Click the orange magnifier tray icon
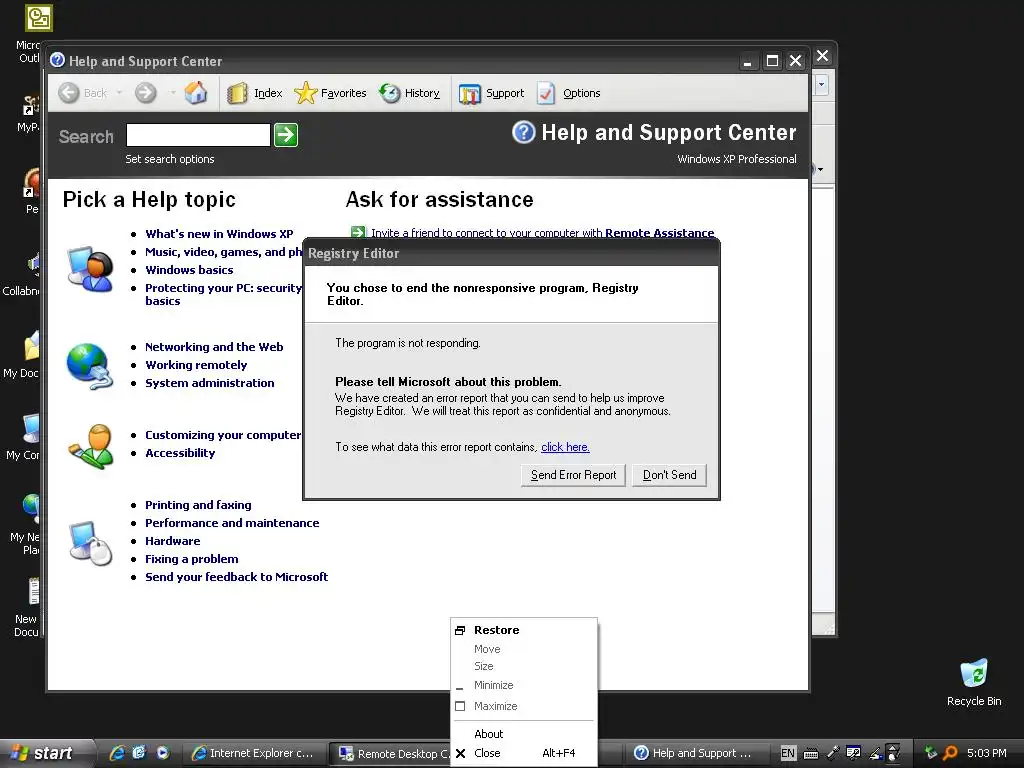Screen dimensions: 1024x768 (950, 753)
